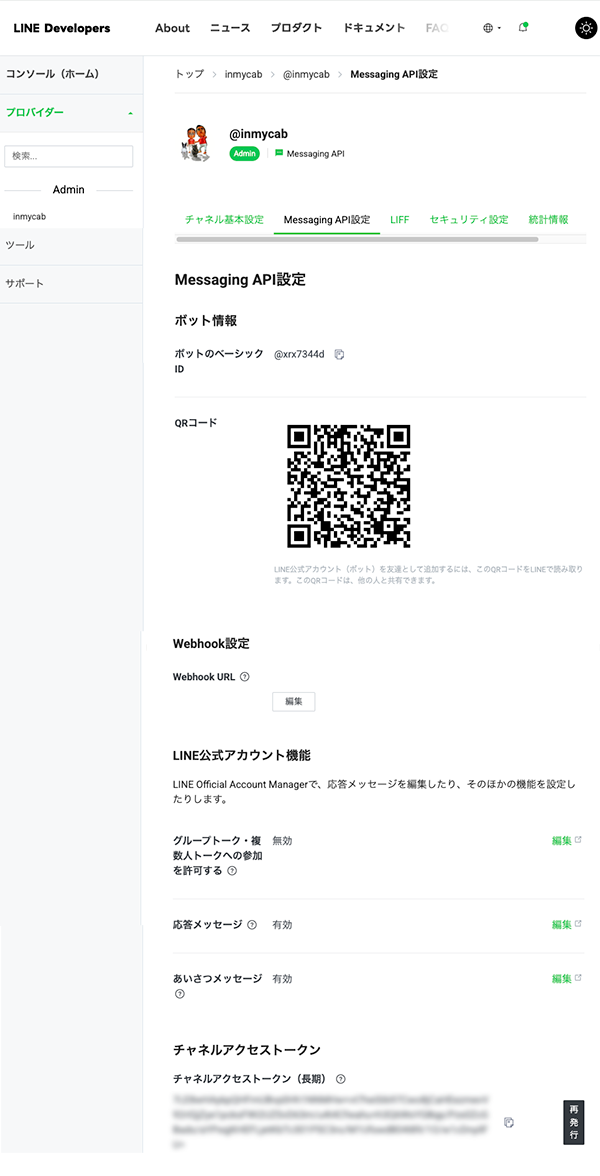This screenshot has height=1176, width=600.
Task: Copy the bot basic ID
Action: [339, 354]
